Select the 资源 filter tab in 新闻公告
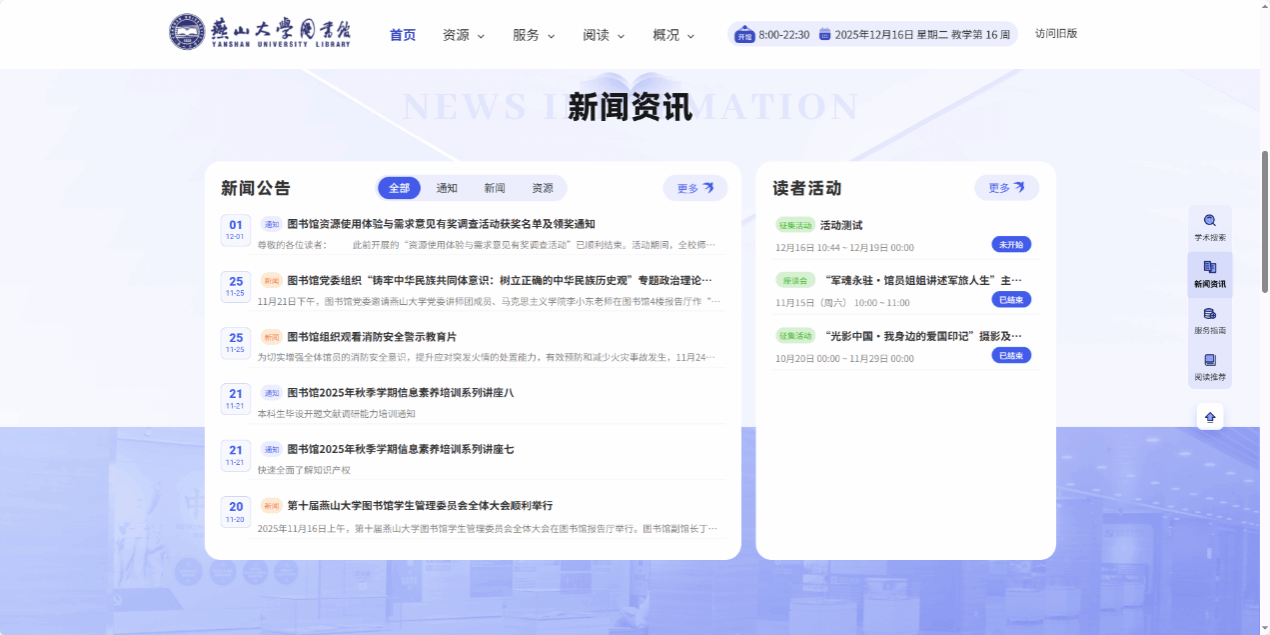 (542, 188)
